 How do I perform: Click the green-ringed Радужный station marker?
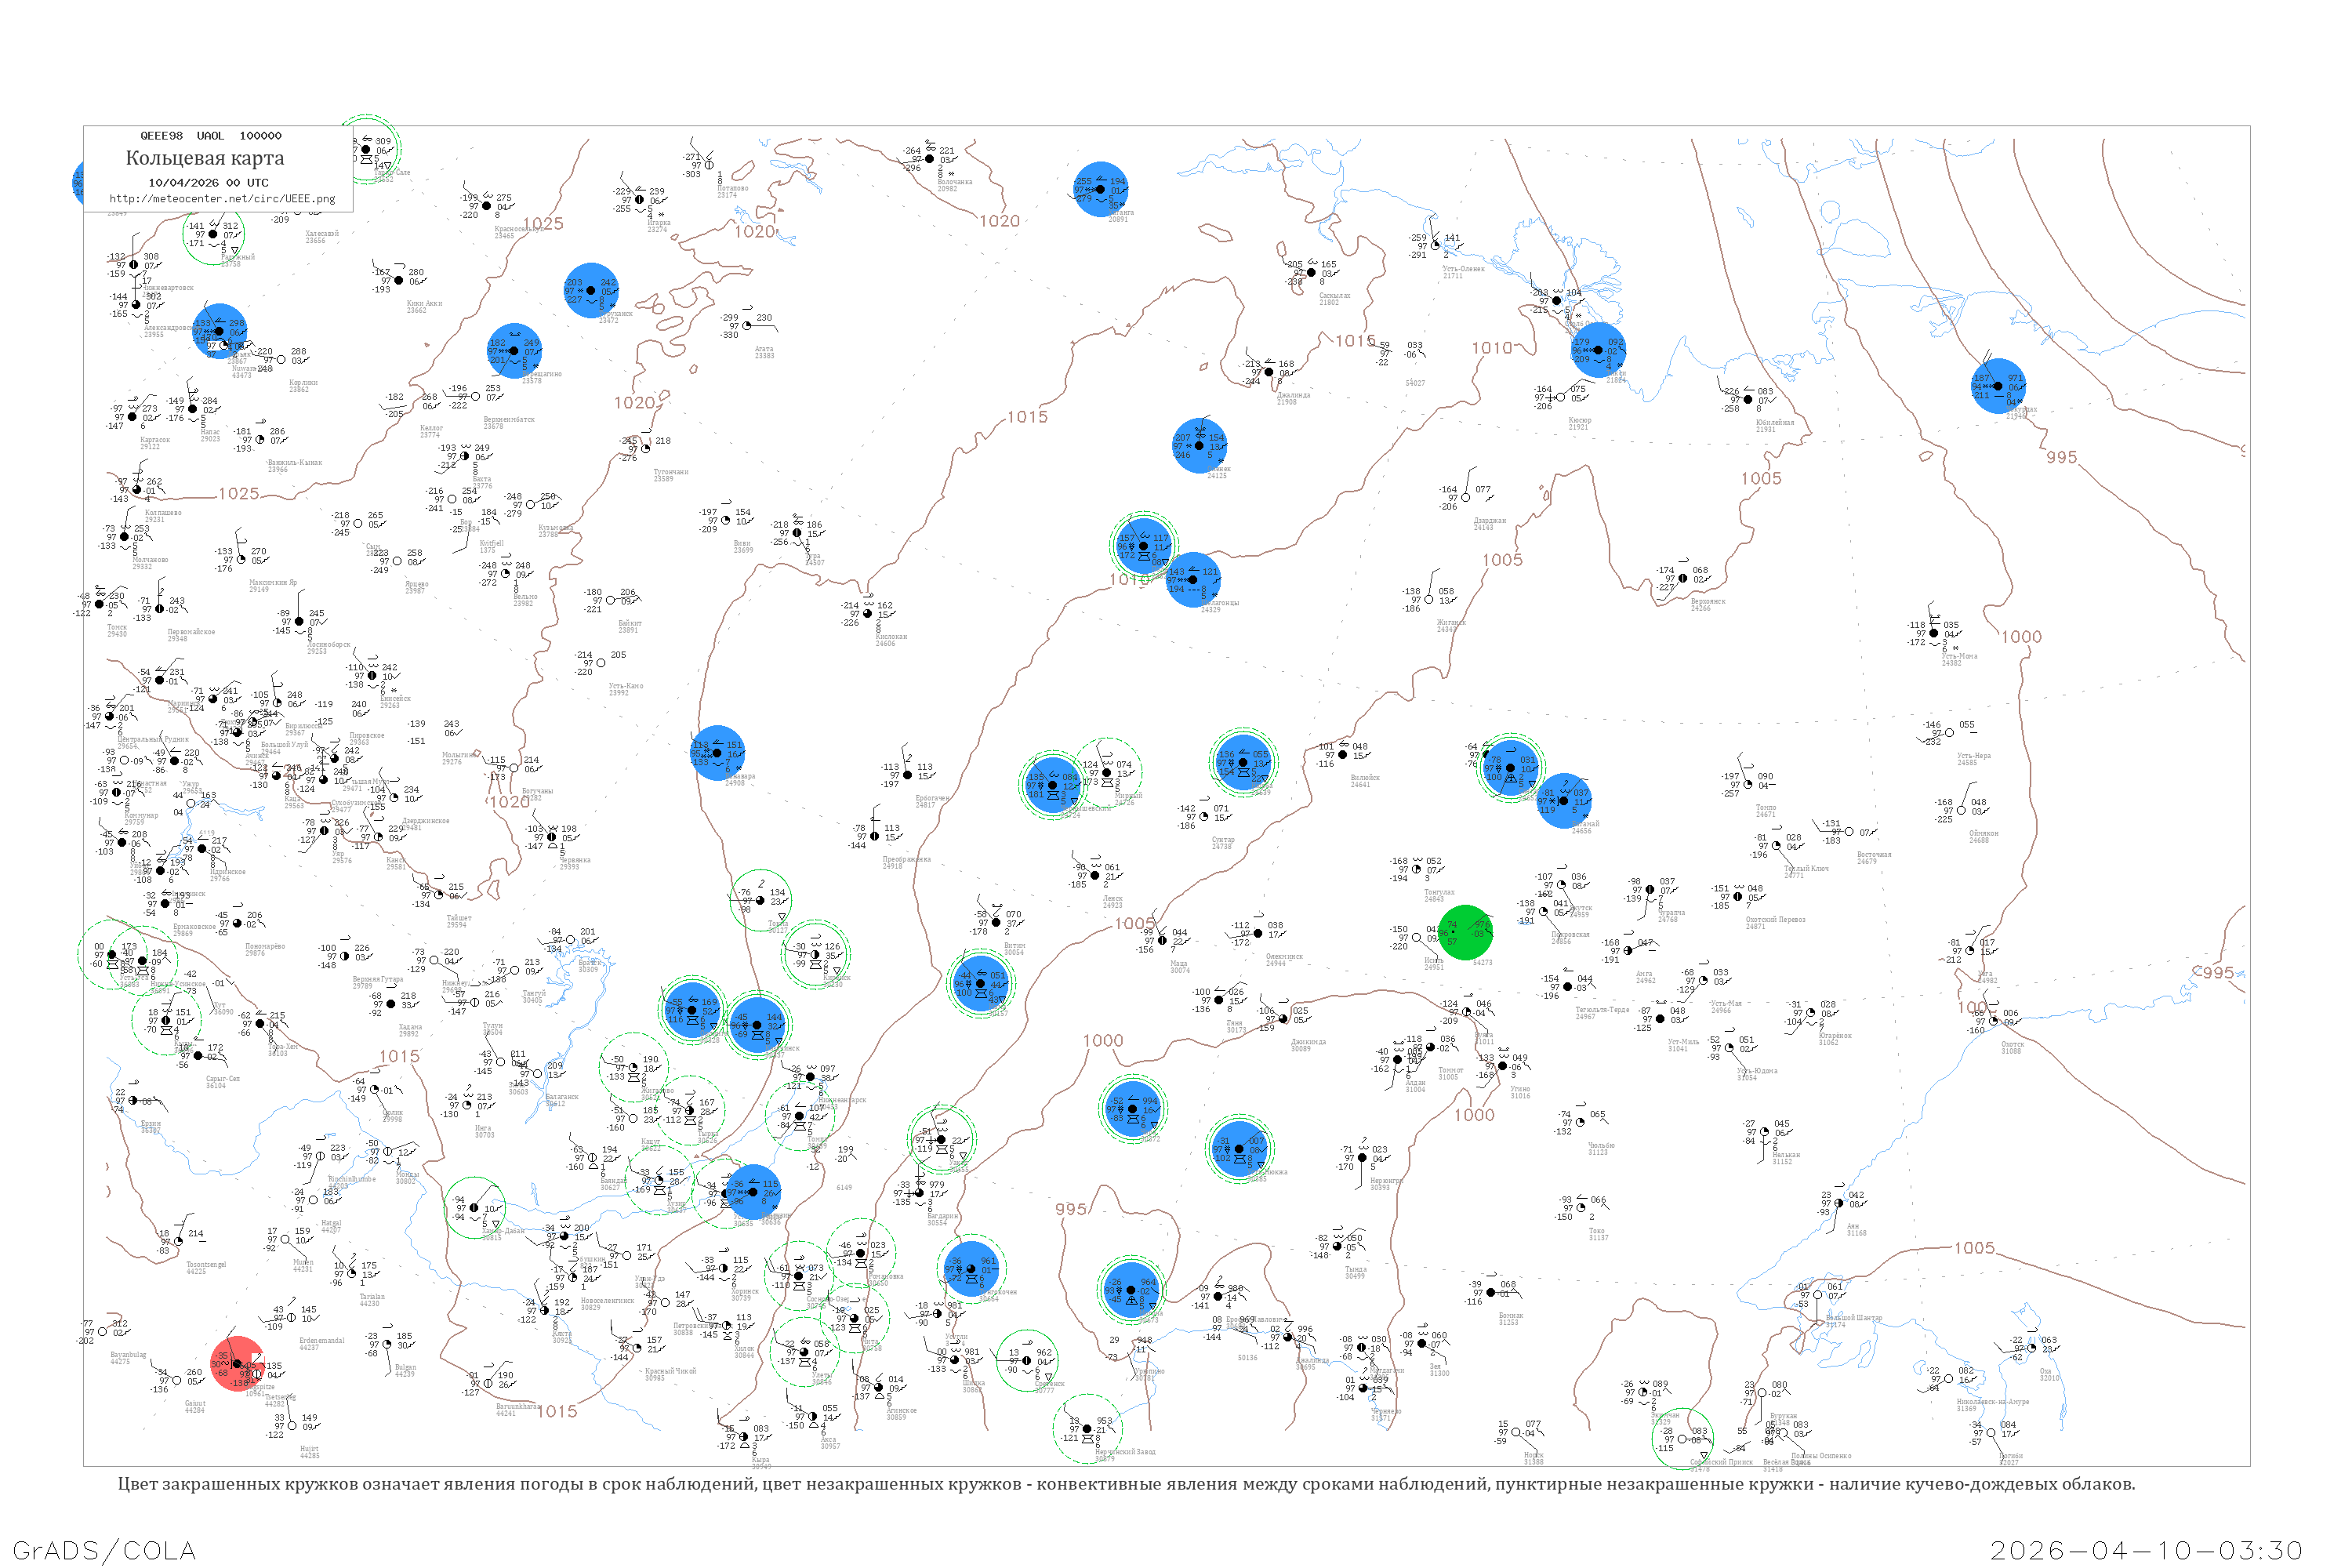[213, 234]
